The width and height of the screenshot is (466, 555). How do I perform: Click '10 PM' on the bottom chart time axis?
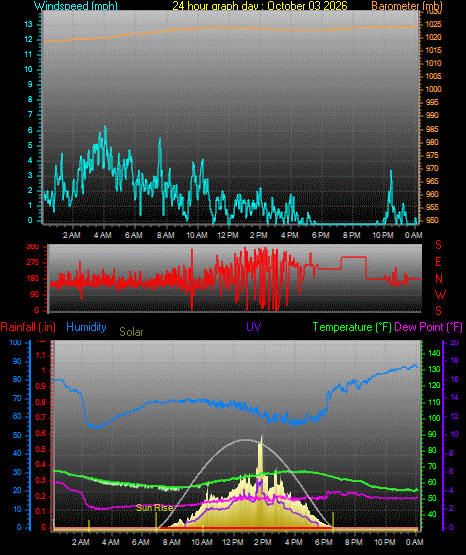385,542
